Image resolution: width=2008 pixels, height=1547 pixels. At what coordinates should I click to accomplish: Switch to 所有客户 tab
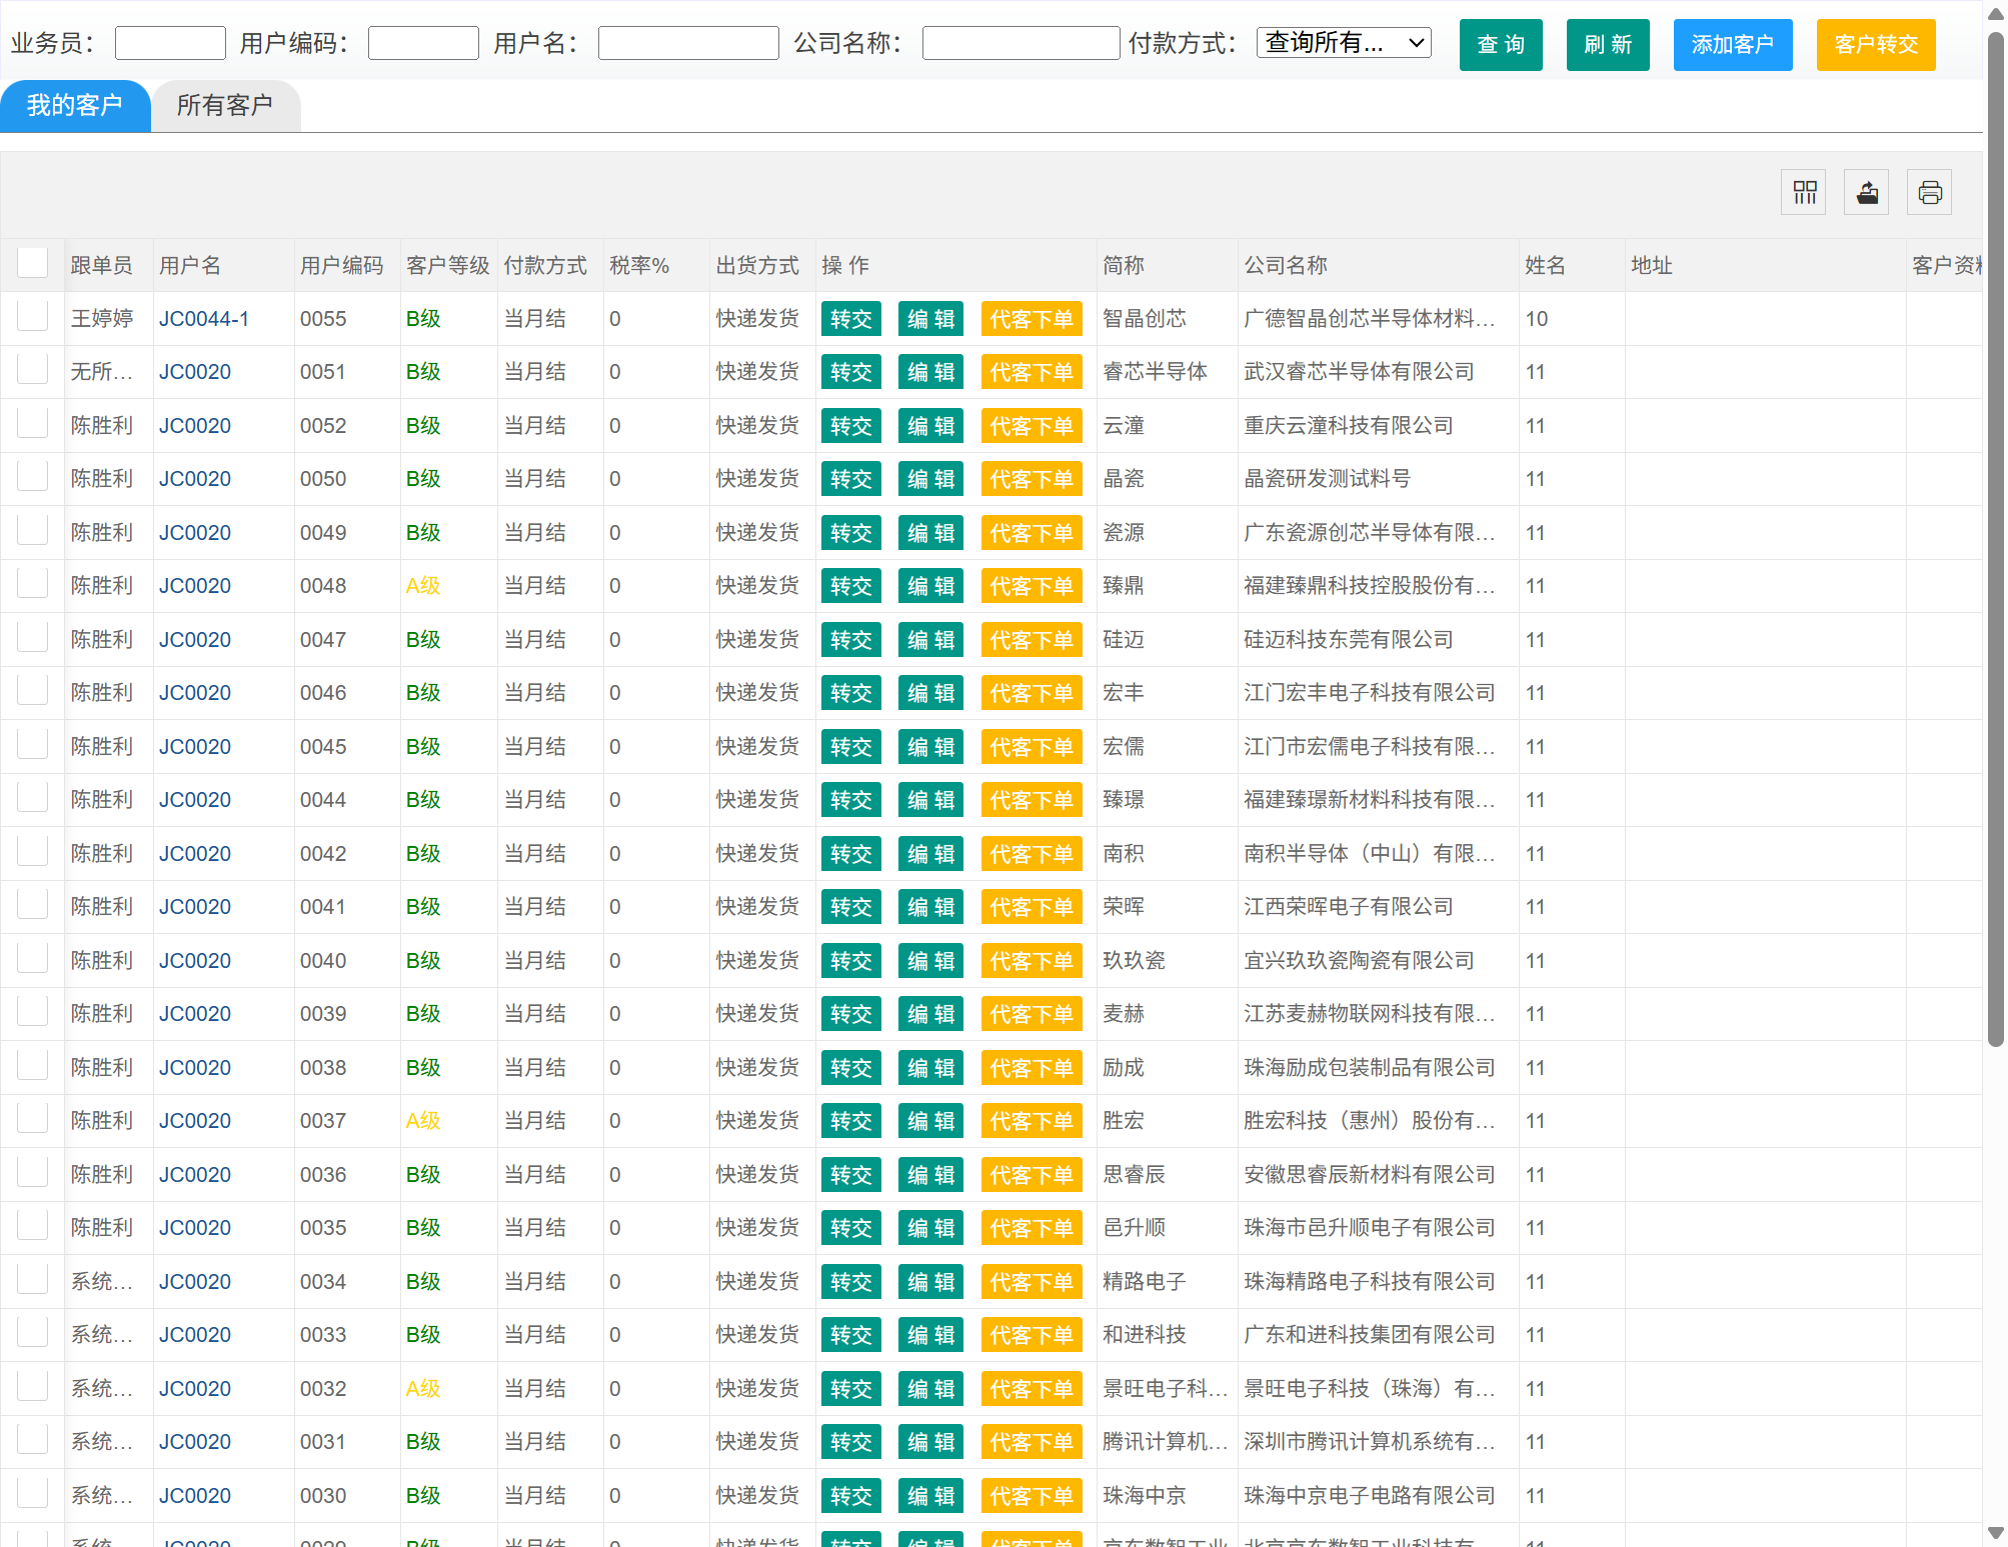pyautogui.click(x=225, y=105)
